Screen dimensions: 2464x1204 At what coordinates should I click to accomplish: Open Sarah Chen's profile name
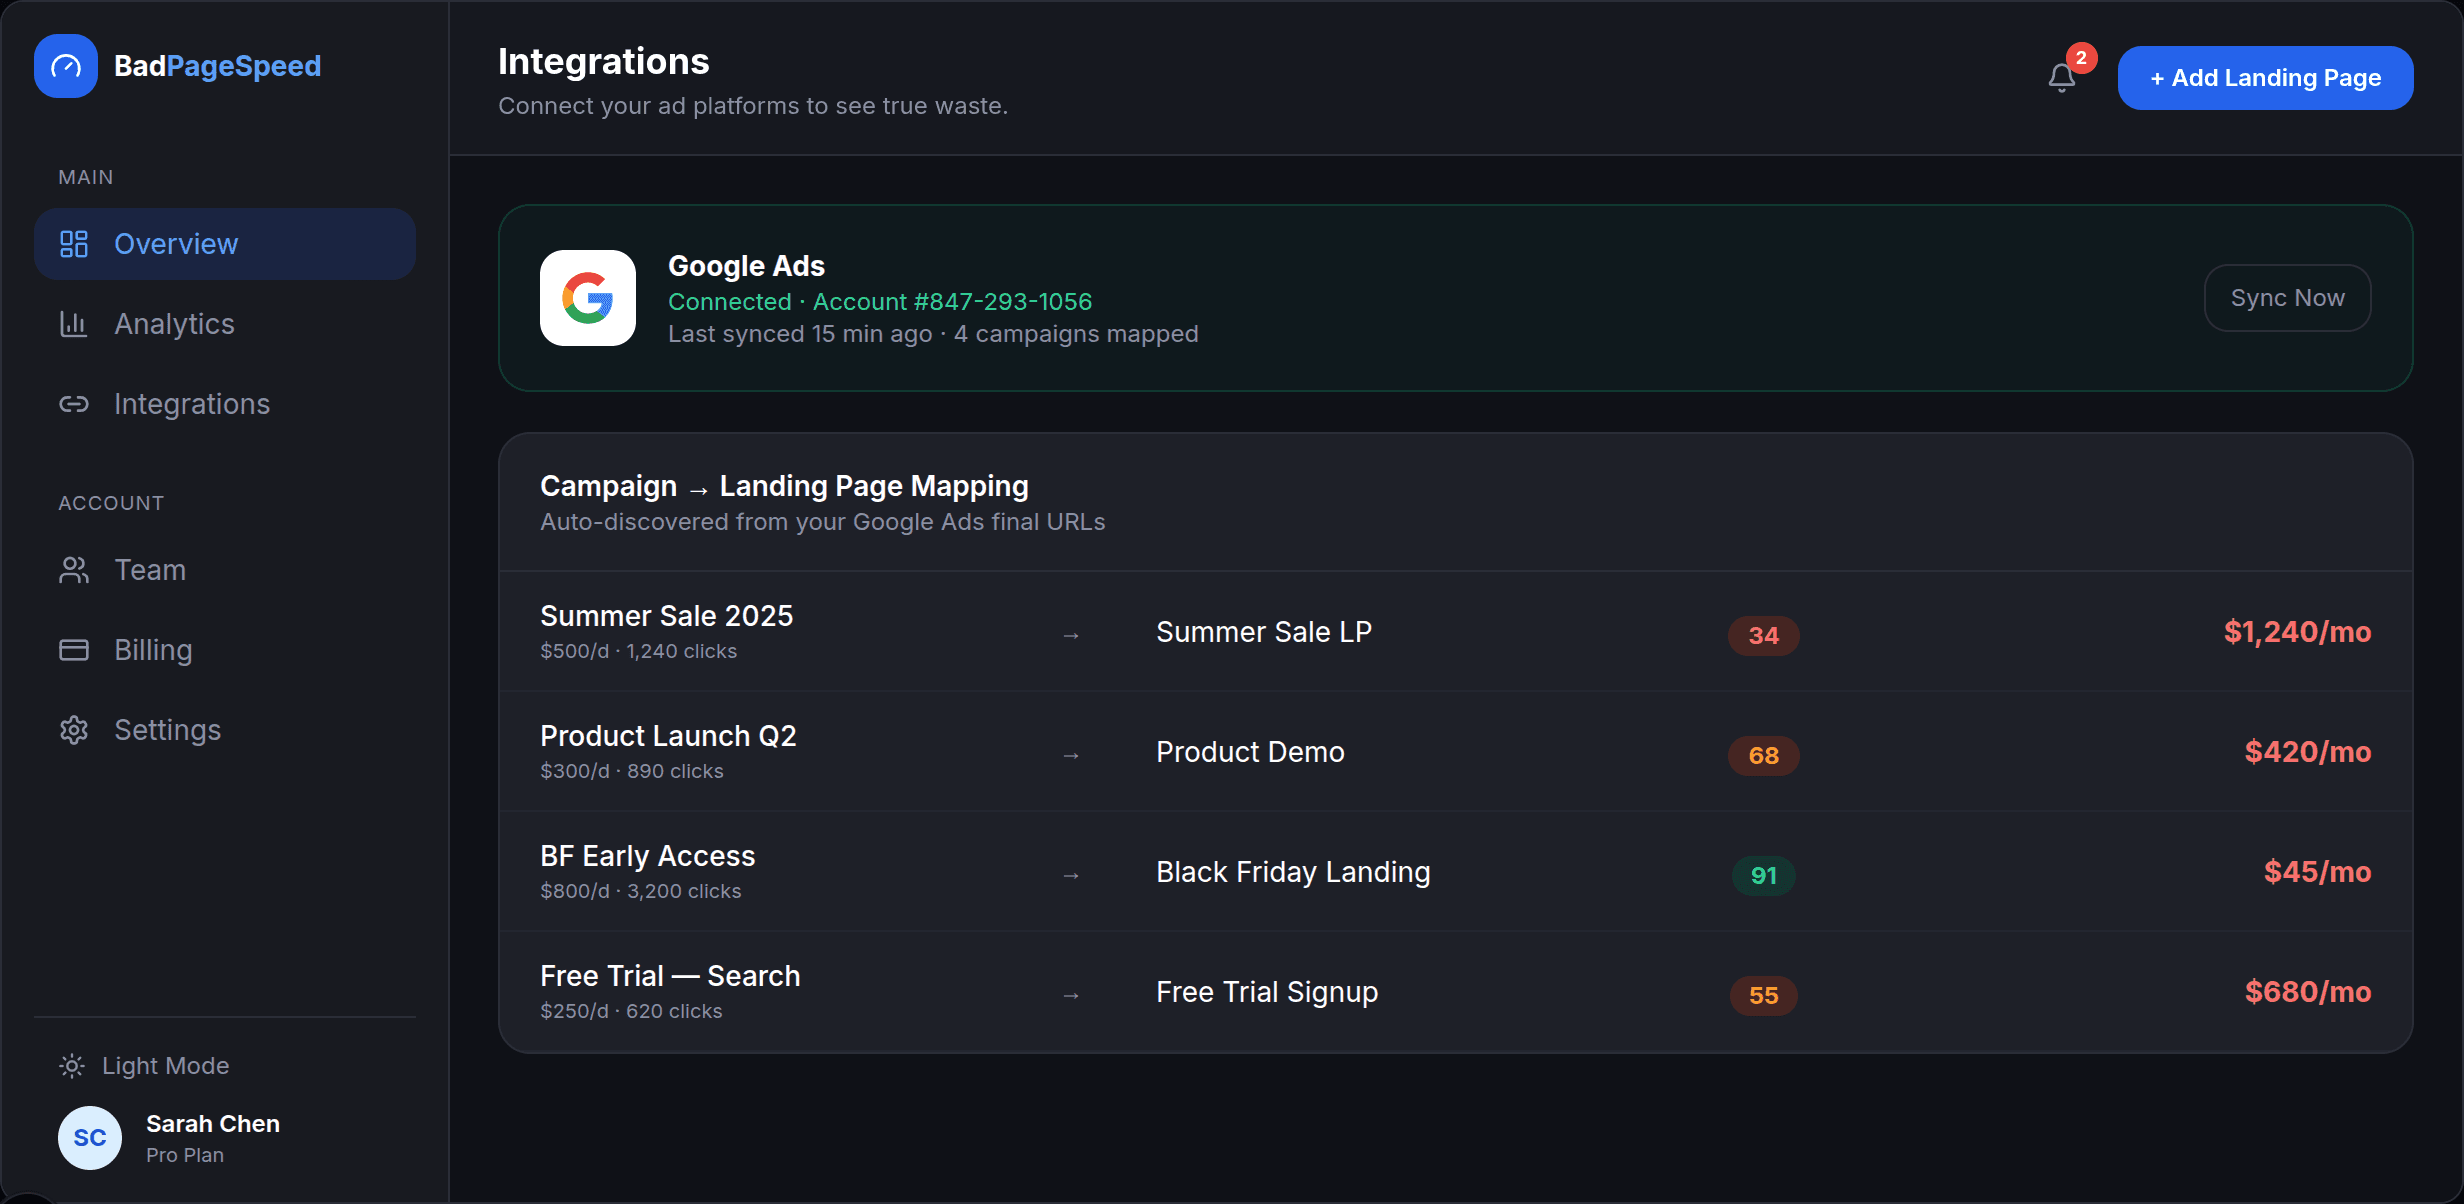(x=213, y=1124)
